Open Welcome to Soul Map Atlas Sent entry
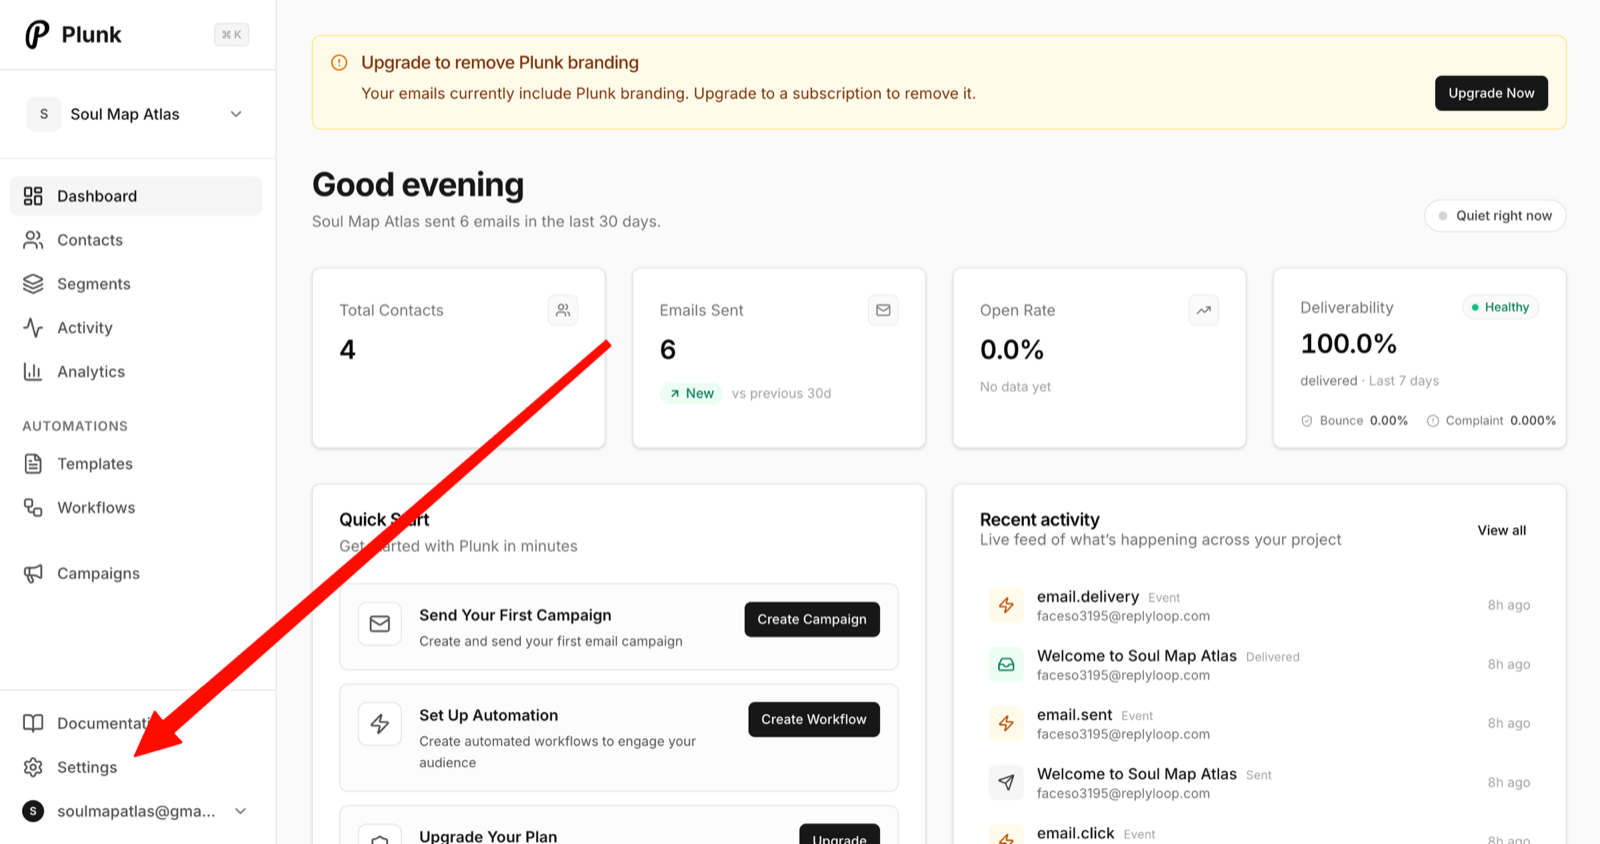The image size is (1600, 844). [1259, 782]
